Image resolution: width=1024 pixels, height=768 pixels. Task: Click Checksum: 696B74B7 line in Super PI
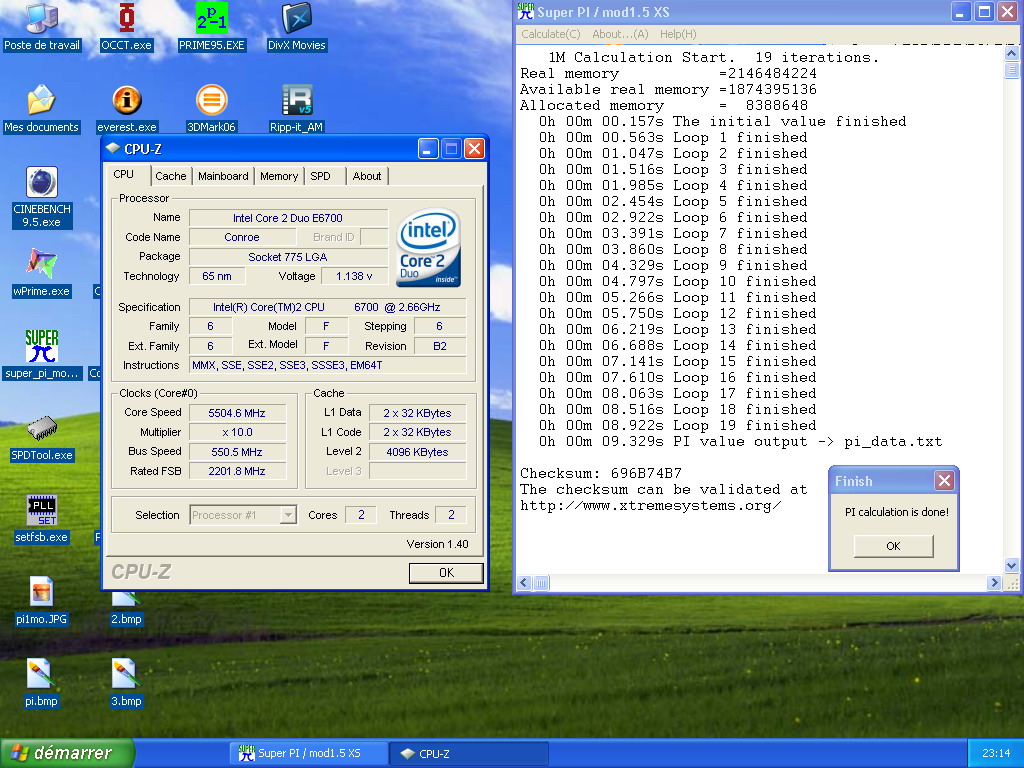click(x=601, y=473)
